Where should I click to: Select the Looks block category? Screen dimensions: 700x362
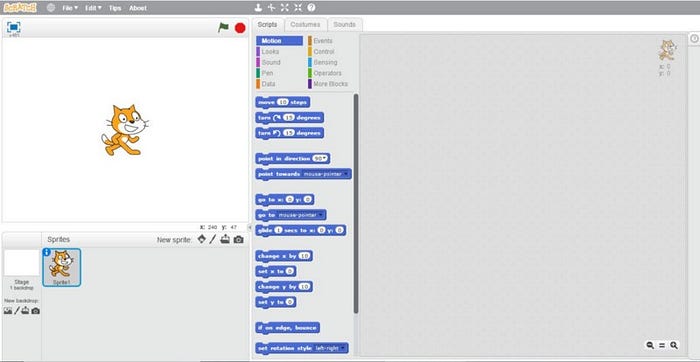coord(279,51)
